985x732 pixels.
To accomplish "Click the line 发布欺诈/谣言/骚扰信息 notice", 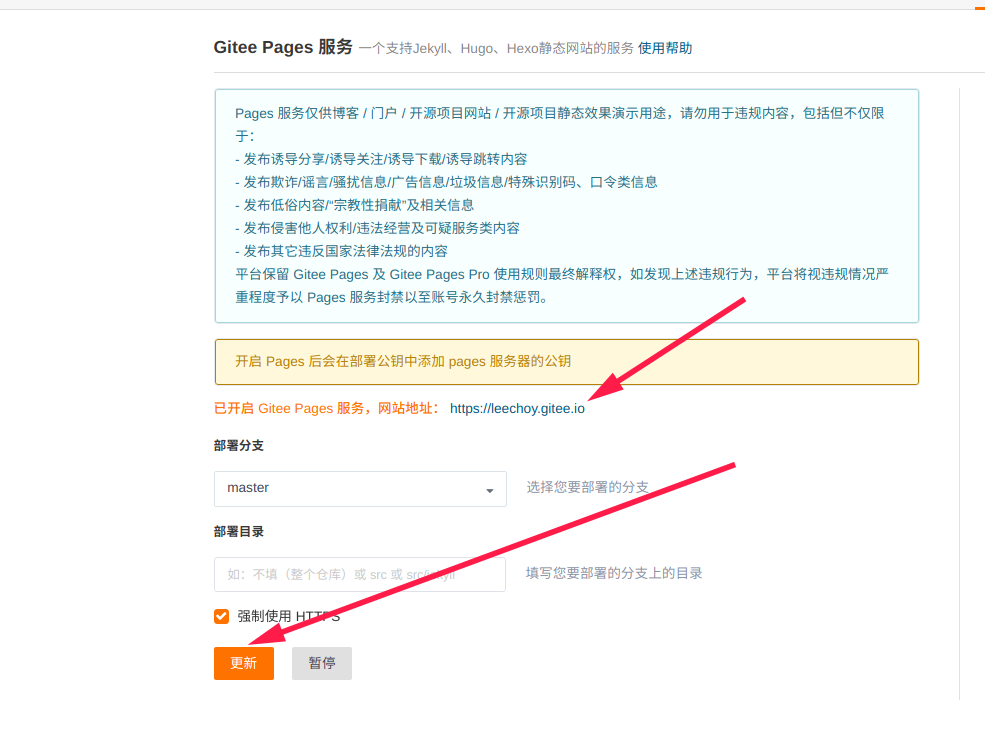I will coord(446,182).
